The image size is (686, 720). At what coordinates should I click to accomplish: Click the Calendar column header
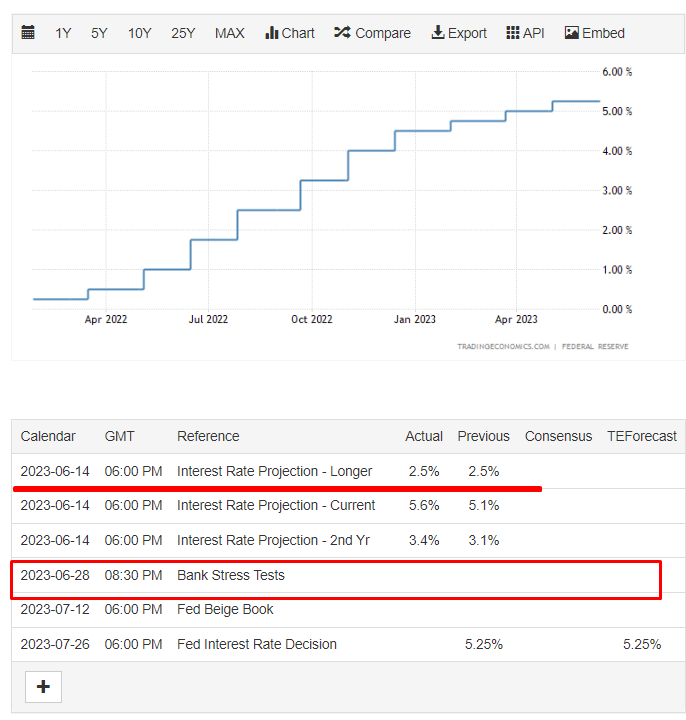tap(48, 436)
